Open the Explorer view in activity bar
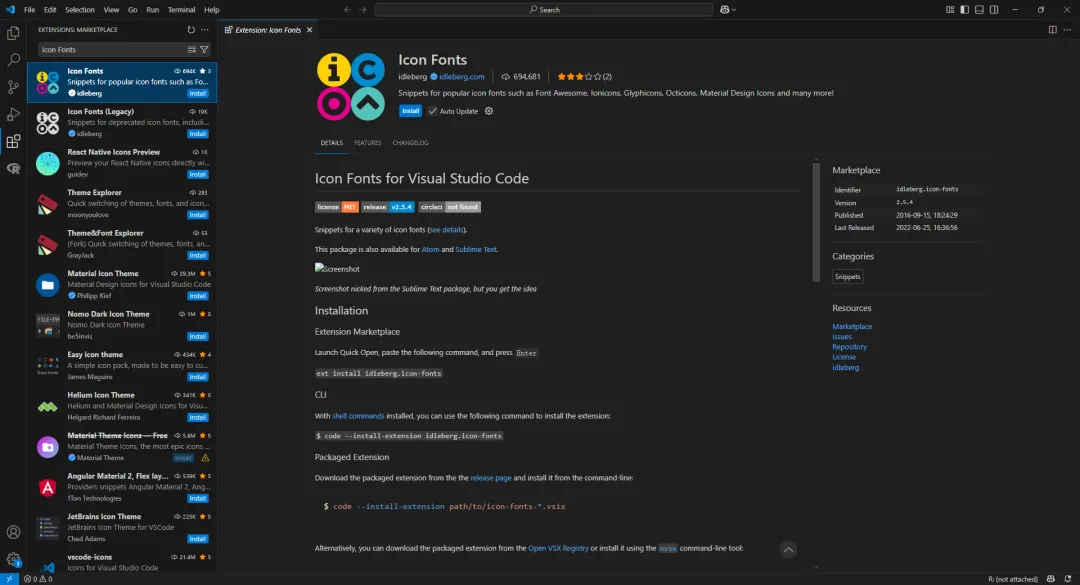The image size is (1080, 585). click(x=13, y=33)
